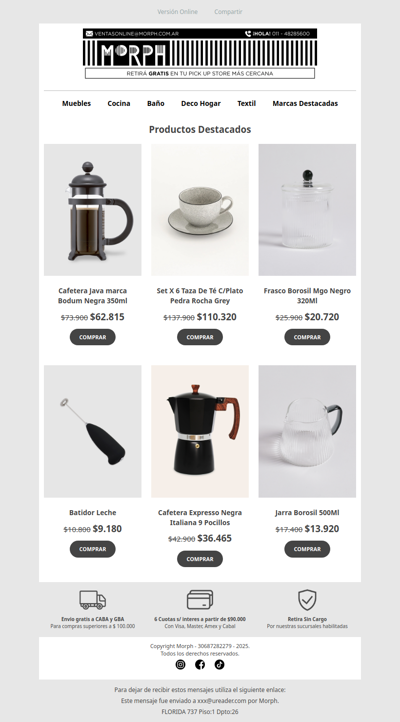Go to Marcas Destacadas section
Screen dimensions: 400x722
(305, 103)
